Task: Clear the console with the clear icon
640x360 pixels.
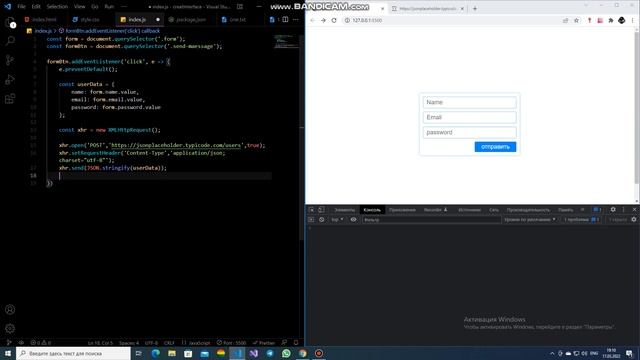Action: (322, 220)
